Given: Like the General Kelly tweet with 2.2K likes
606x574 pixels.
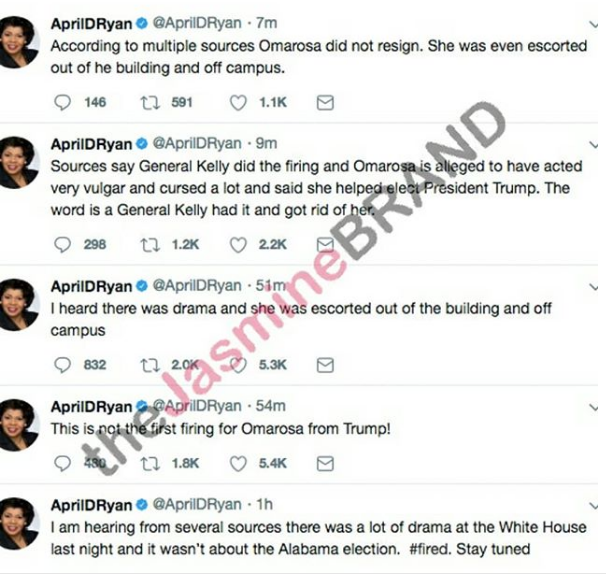Looking at the screenshot, I should 238,245.
